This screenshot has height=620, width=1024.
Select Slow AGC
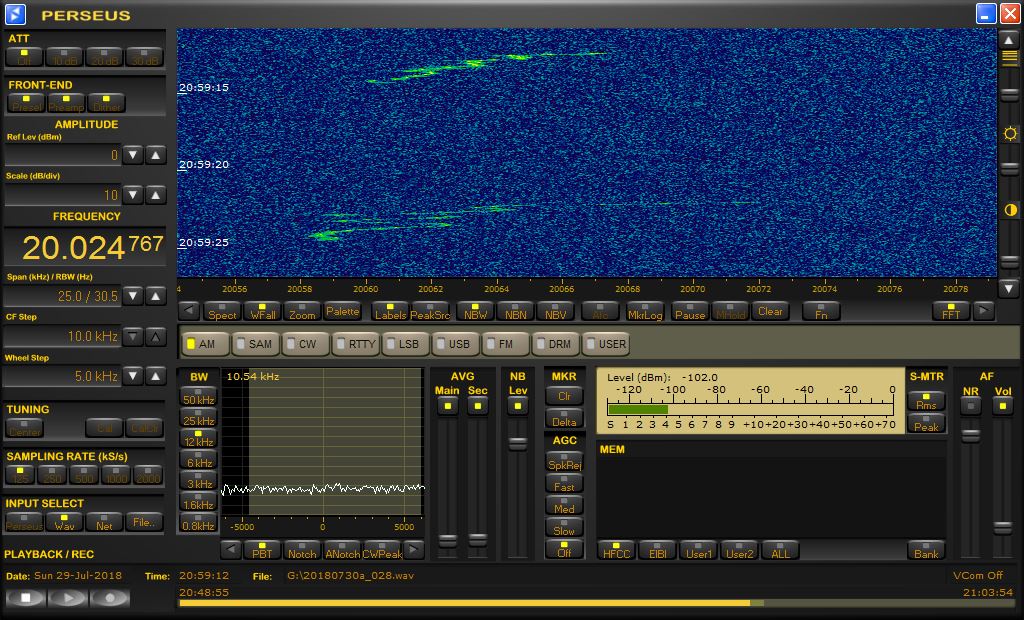coord(564,527)
